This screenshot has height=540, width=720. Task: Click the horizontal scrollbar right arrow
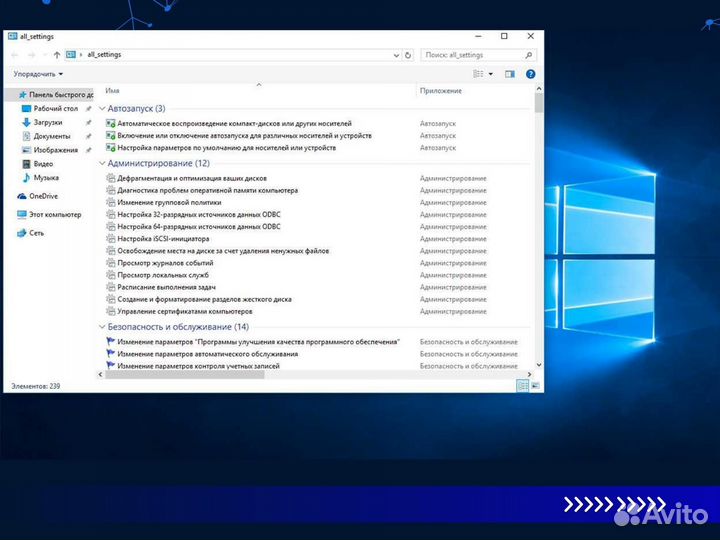point(529,375)
